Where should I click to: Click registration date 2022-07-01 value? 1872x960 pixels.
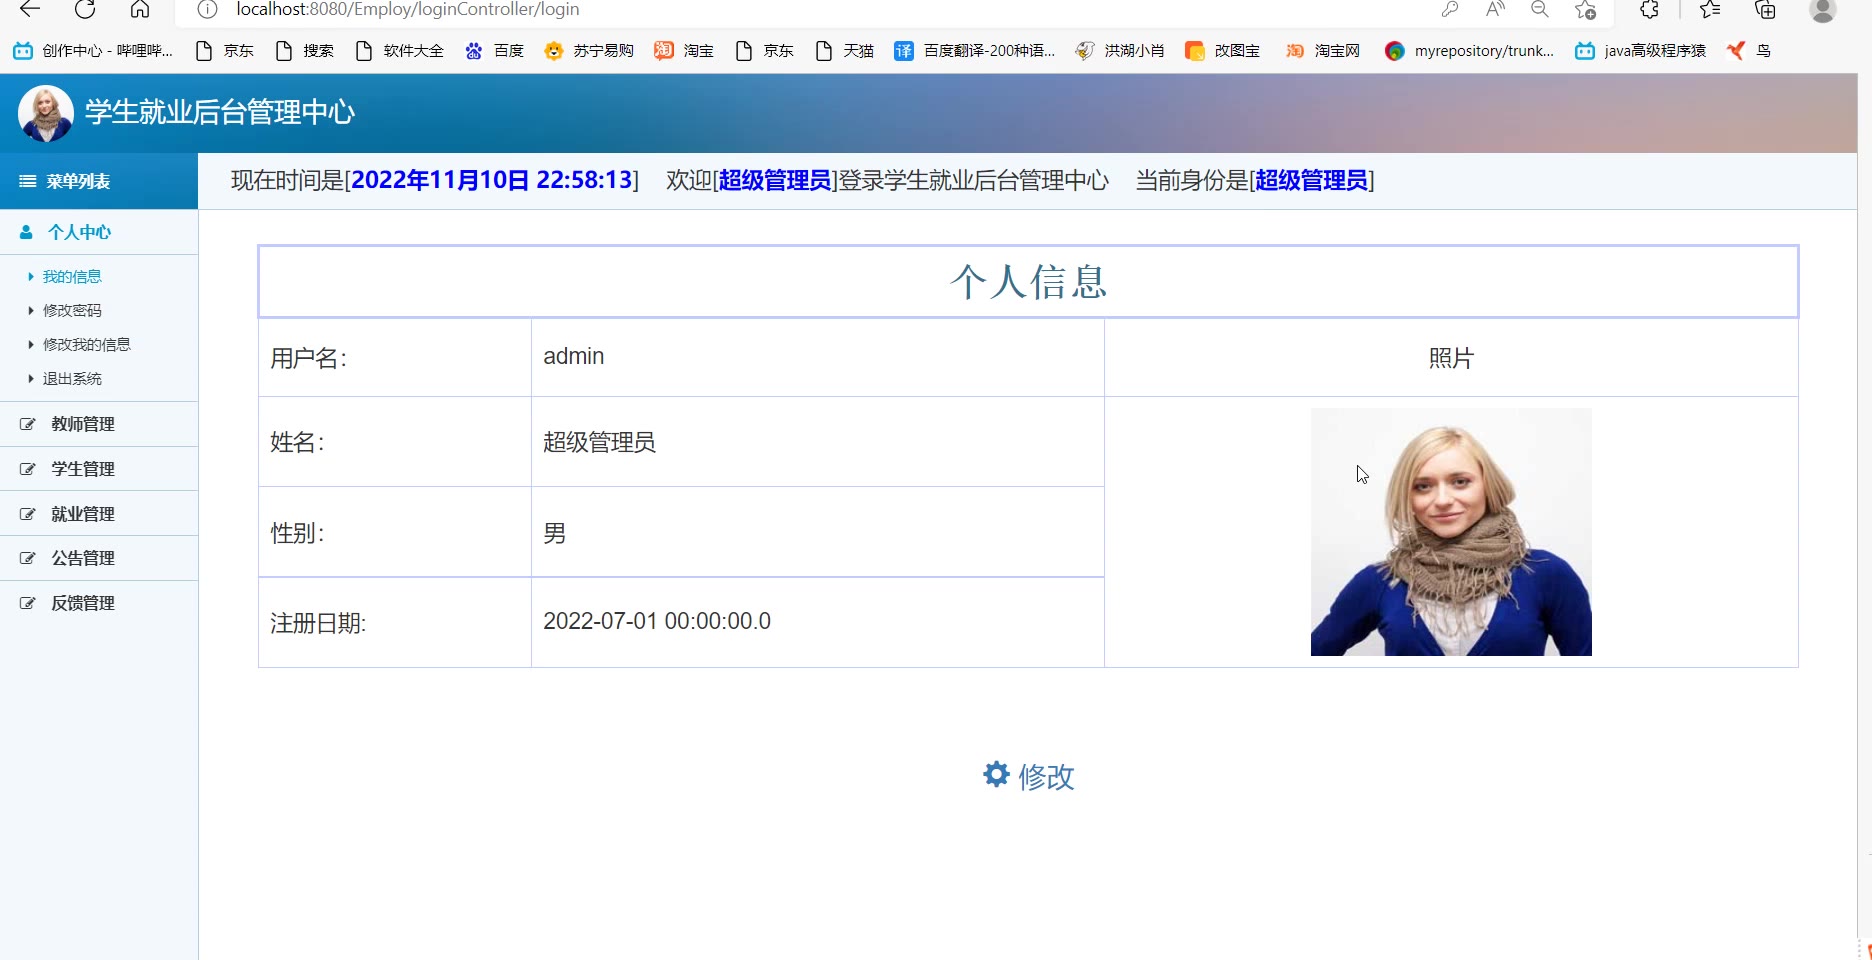[x=657, y=621]
